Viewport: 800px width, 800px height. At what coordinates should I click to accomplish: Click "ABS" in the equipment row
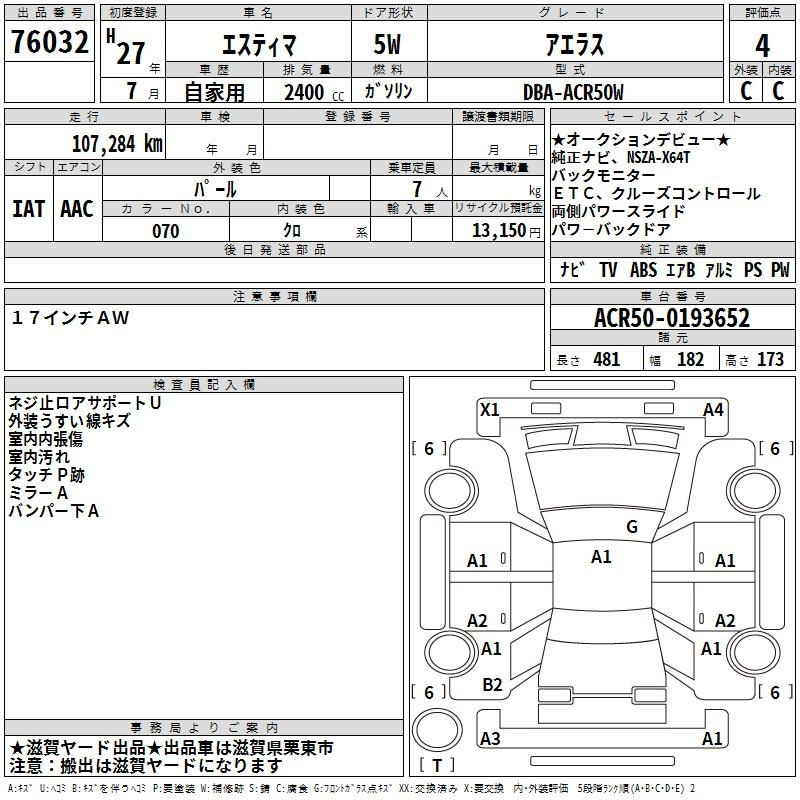(x=643, y=270)
